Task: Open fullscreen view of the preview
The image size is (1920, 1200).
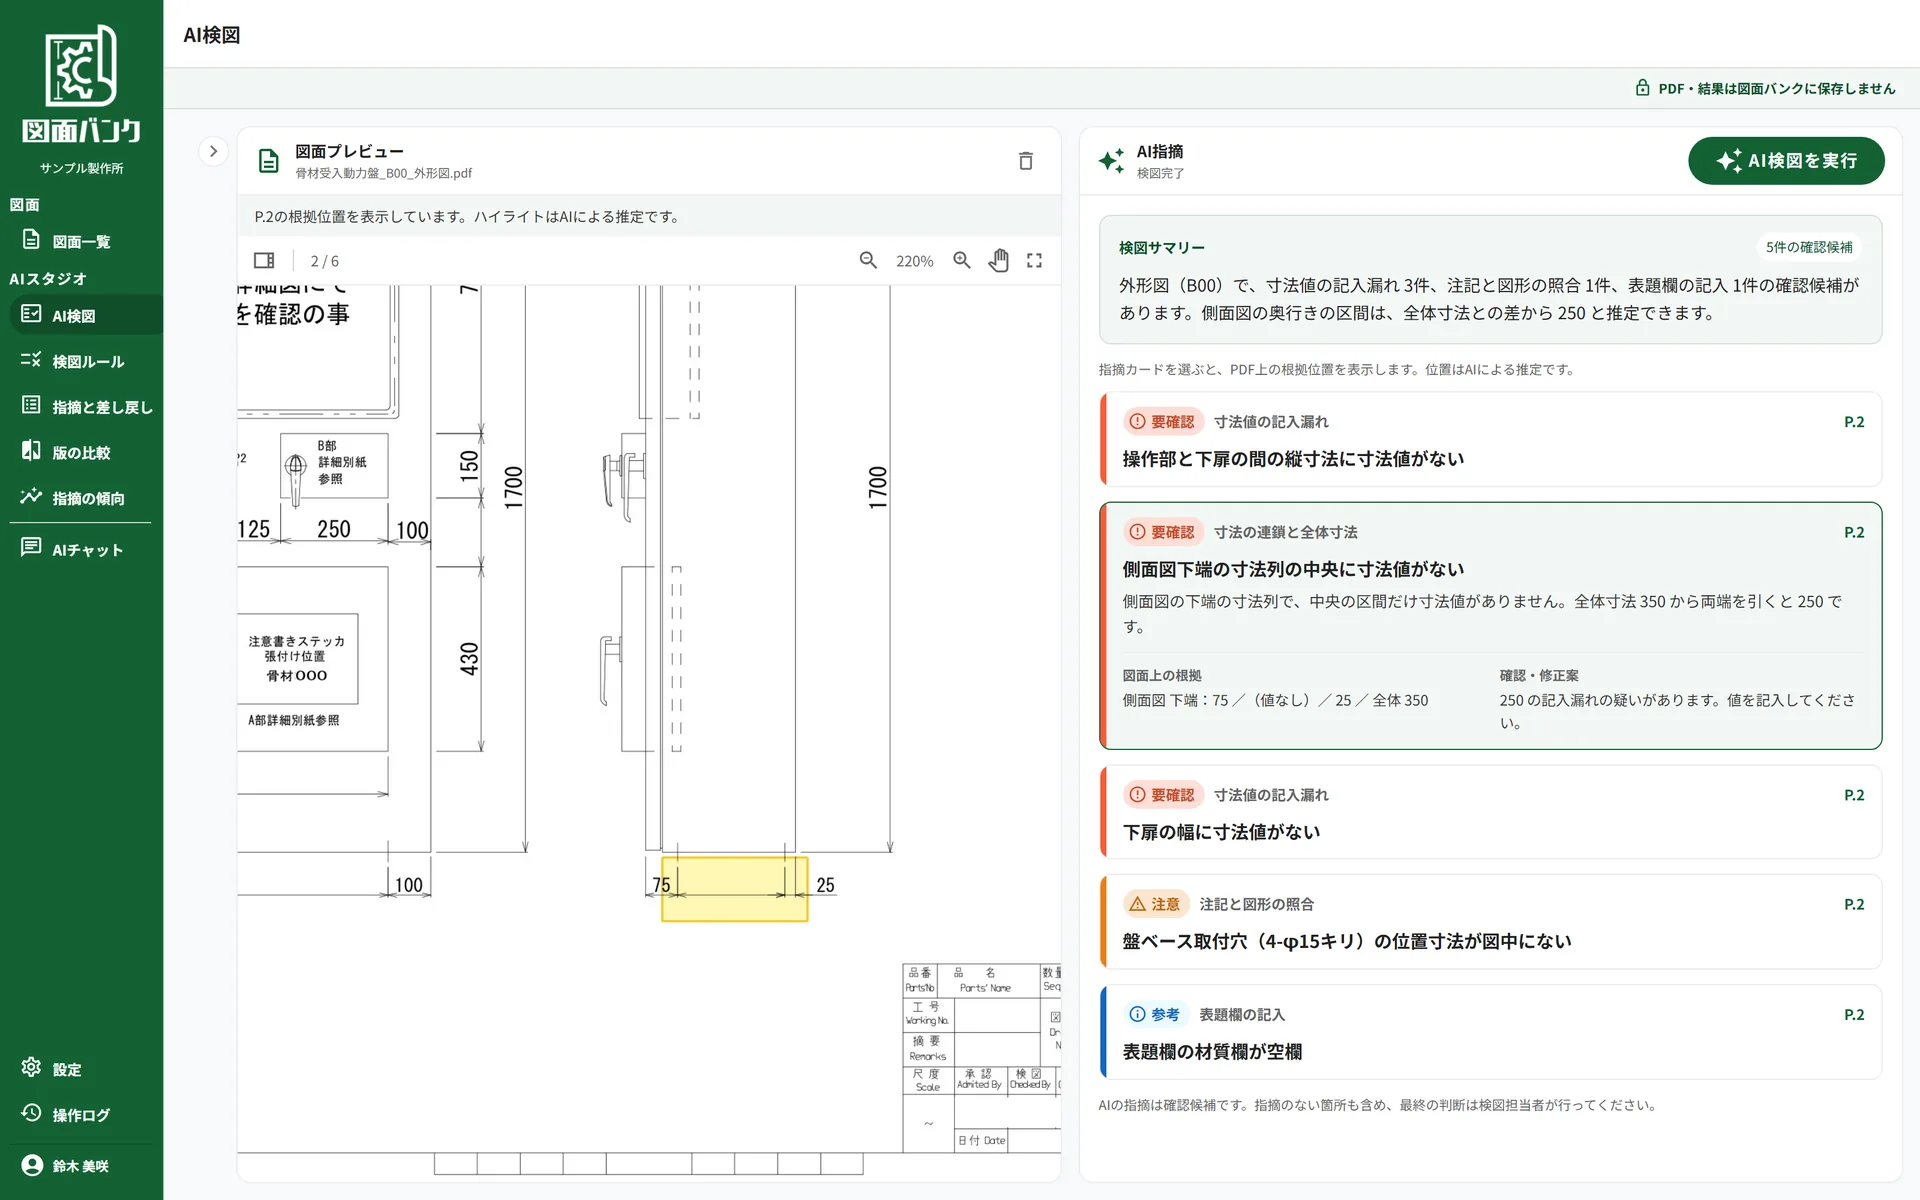Action: pyautogui.click(x=1035, y=261)
